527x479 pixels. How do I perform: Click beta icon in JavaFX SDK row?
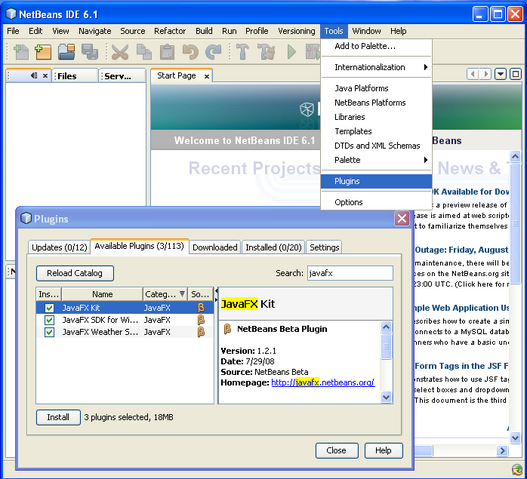[x=201, y=320]
